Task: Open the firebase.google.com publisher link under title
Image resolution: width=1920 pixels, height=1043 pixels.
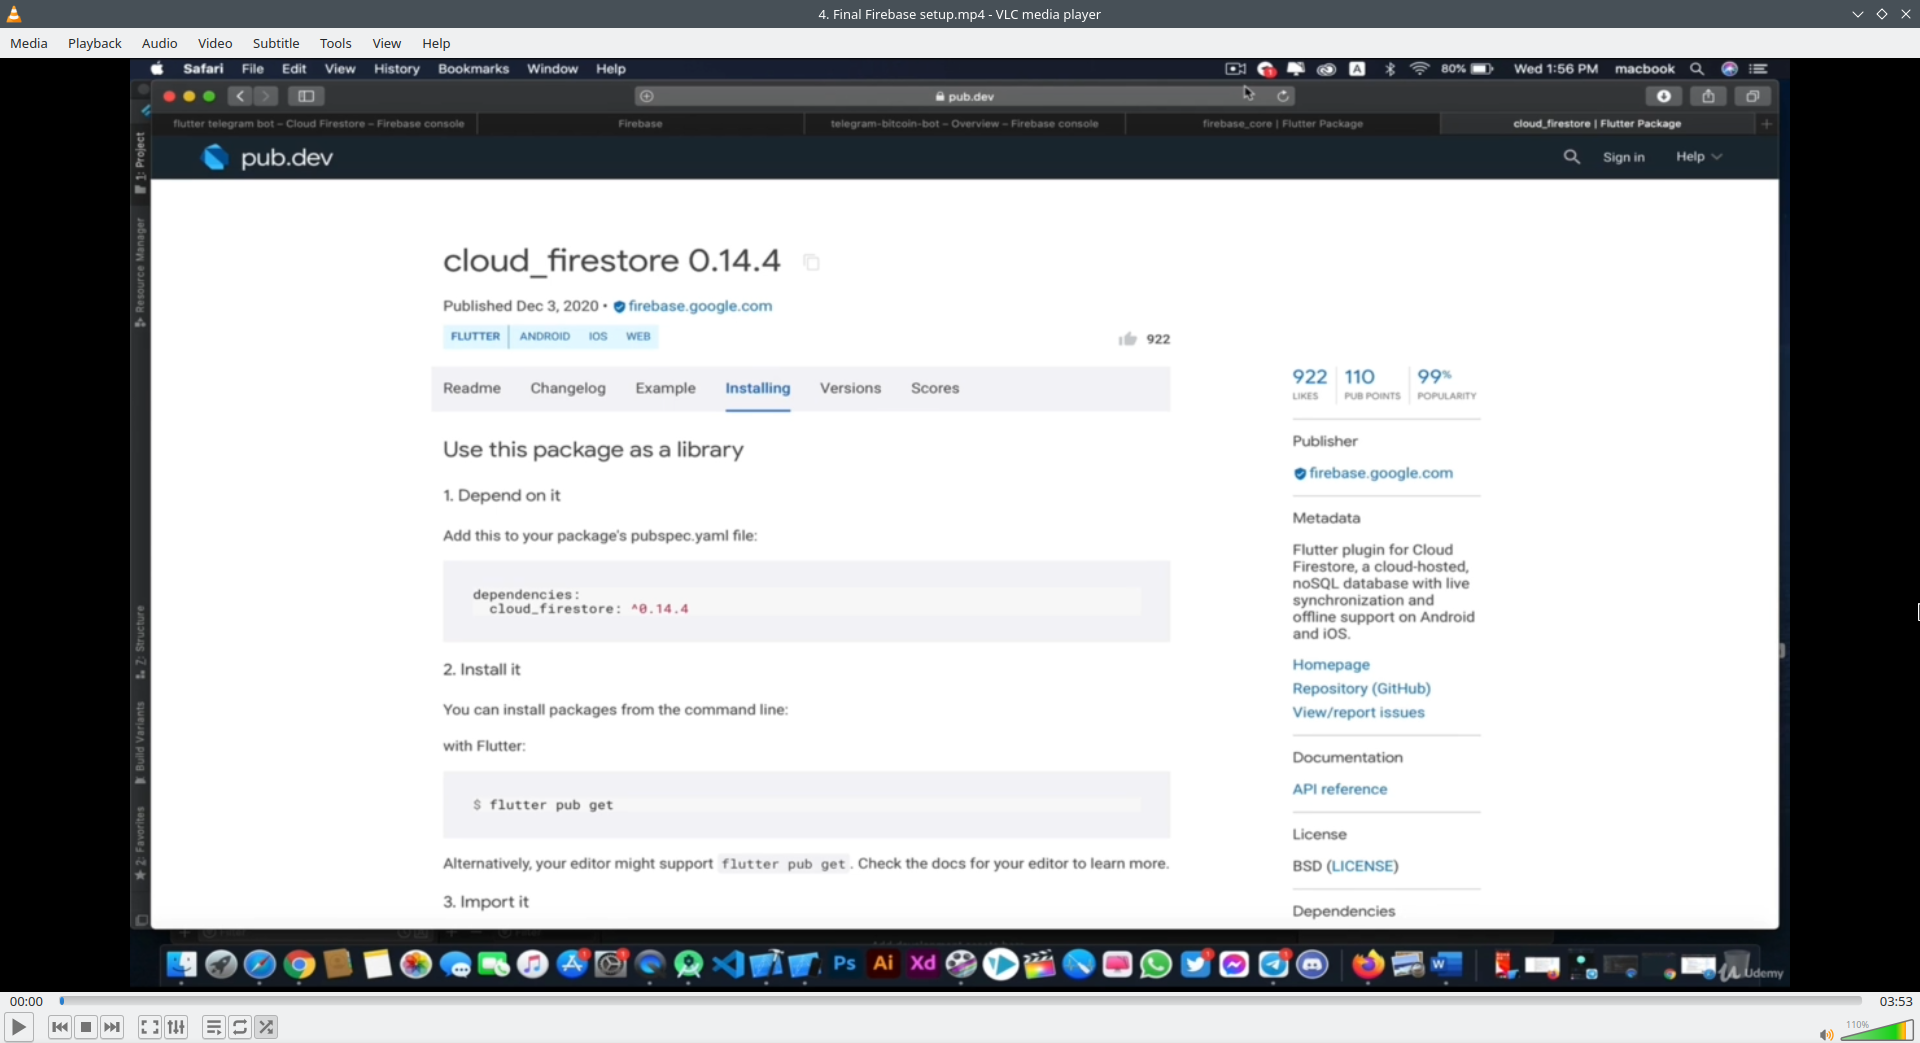Action: click(700, 306)
